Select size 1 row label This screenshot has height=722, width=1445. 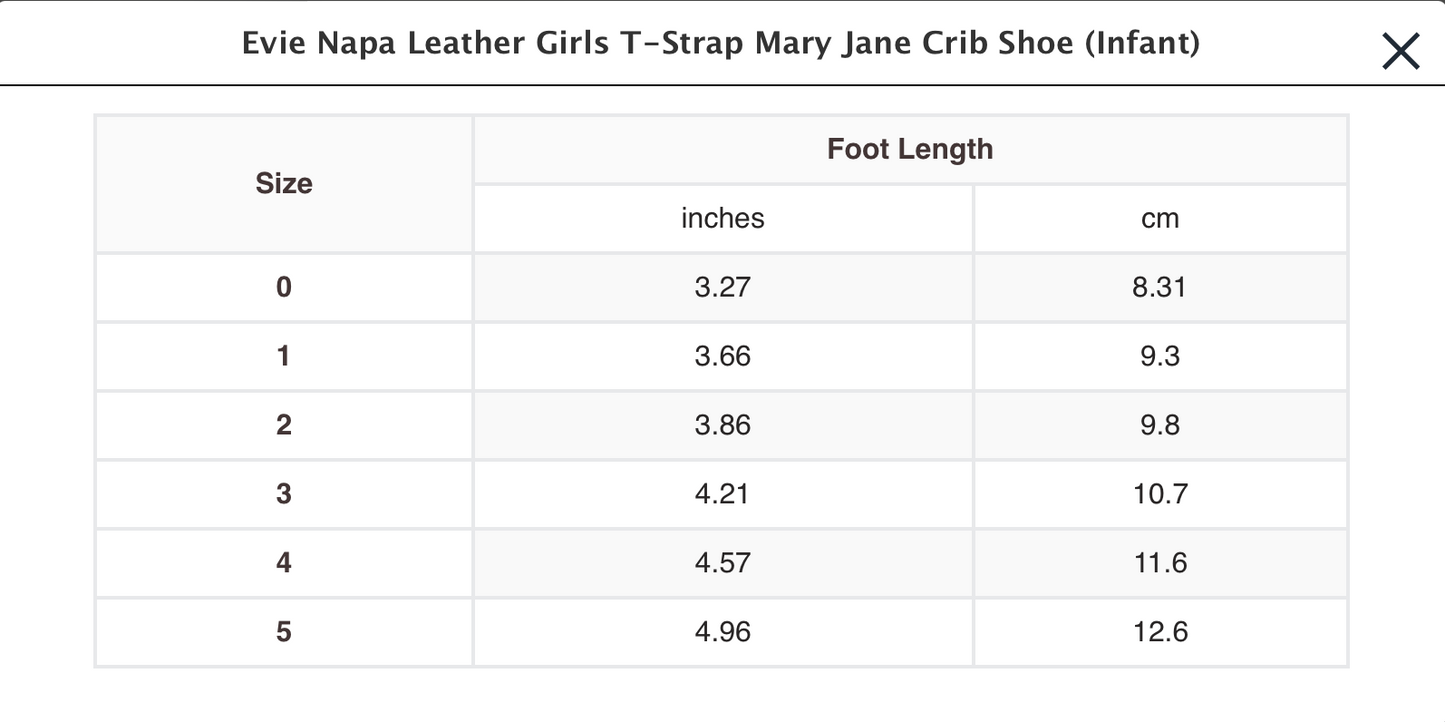coord(284,356)
